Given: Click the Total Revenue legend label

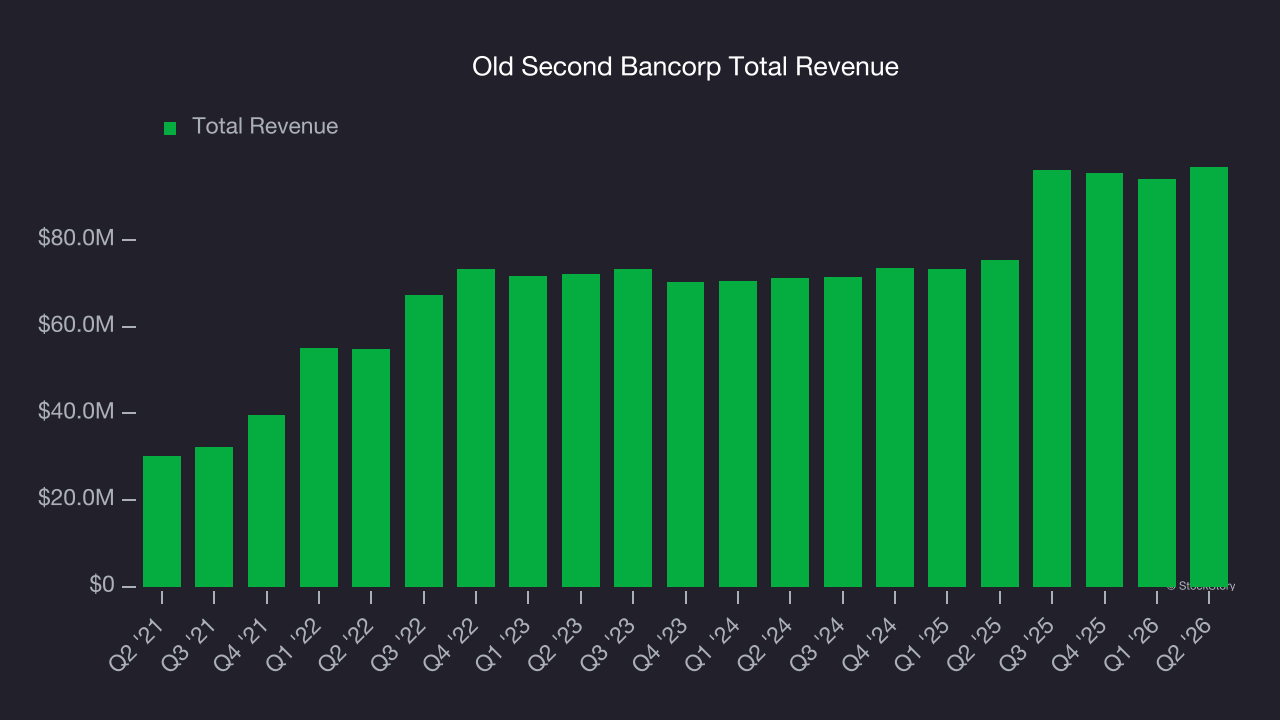Looking at the screenshot, I should [x=265, y=126].
